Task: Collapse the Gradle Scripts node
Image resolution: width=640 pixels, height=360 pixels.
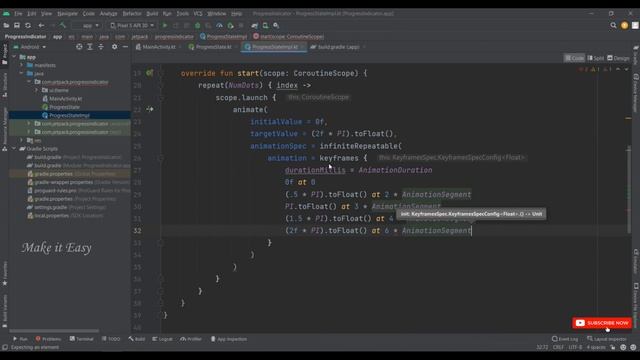Action: click(15, 149)
